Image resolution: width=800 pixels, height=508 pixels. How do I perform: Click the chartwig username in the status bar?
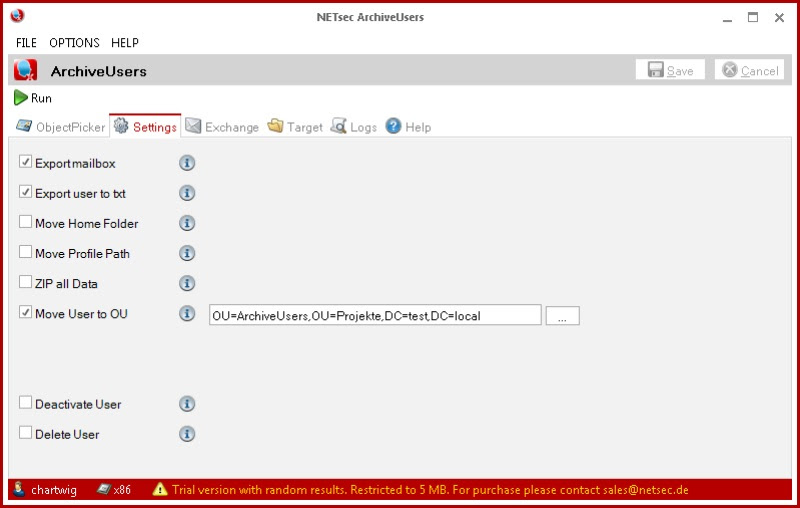click(54, 490)
